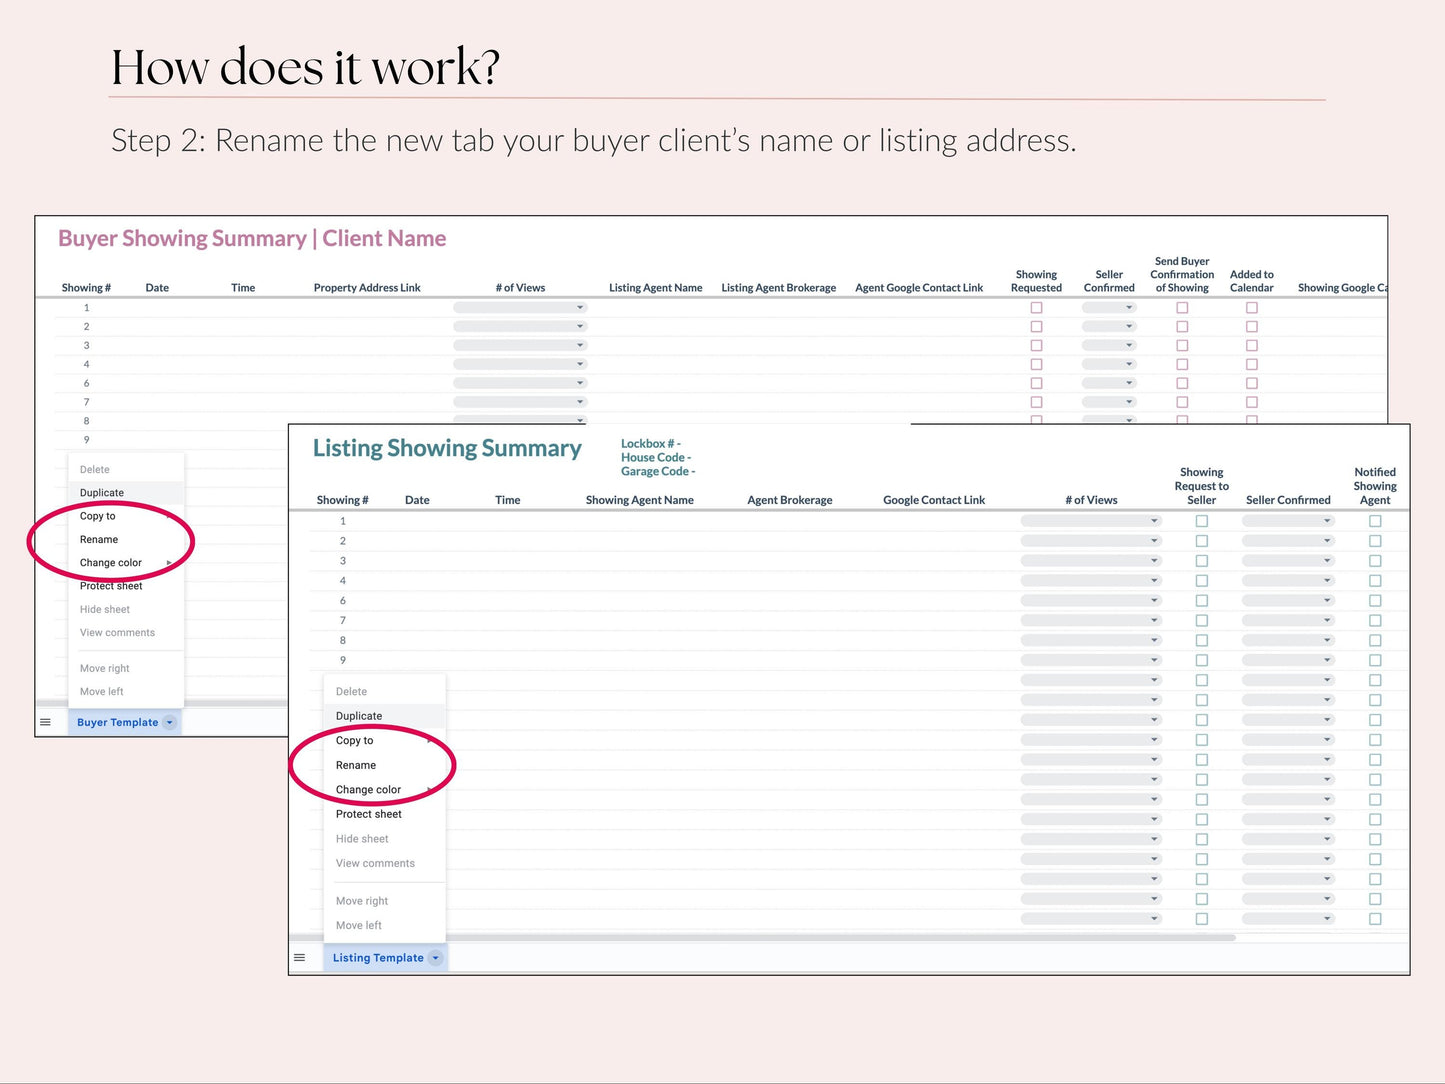Image resolution: width=1445 pixels, height=1084 pixels.
Task: Check Showing Requested for buyer showing 1
Action: [1037, 308]
